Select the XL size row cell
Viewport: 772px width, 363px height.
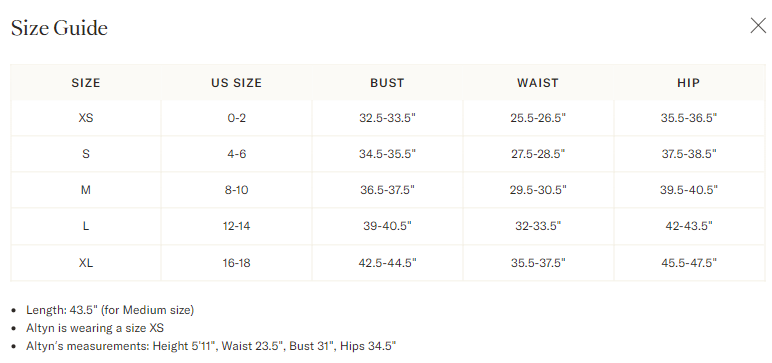click(86, 263)
